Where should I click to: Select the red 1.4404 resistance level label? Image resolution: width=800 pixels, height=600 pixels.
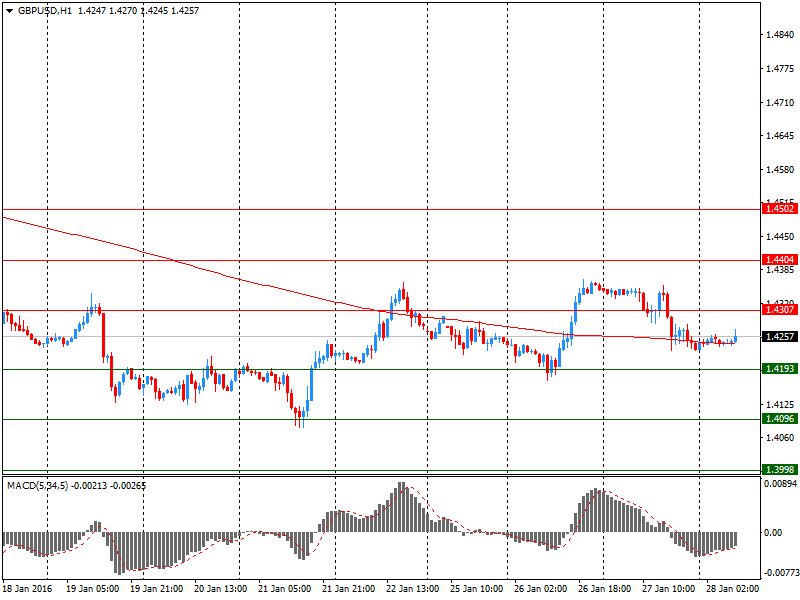[780, 260]
